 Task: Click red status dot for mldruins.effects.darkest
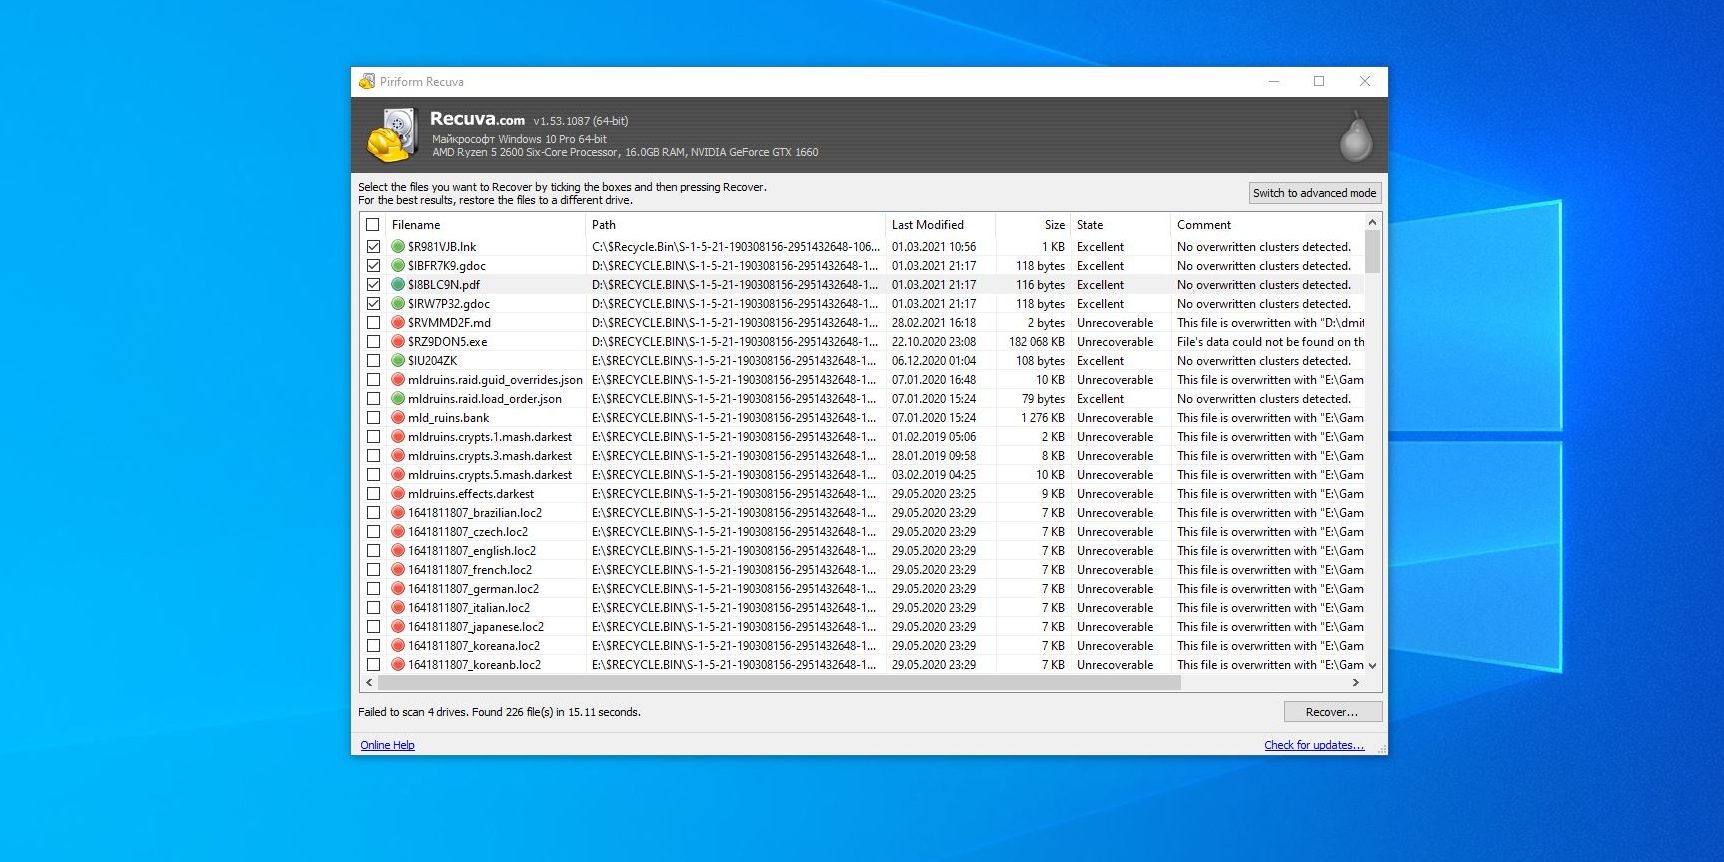pos(398,493)
